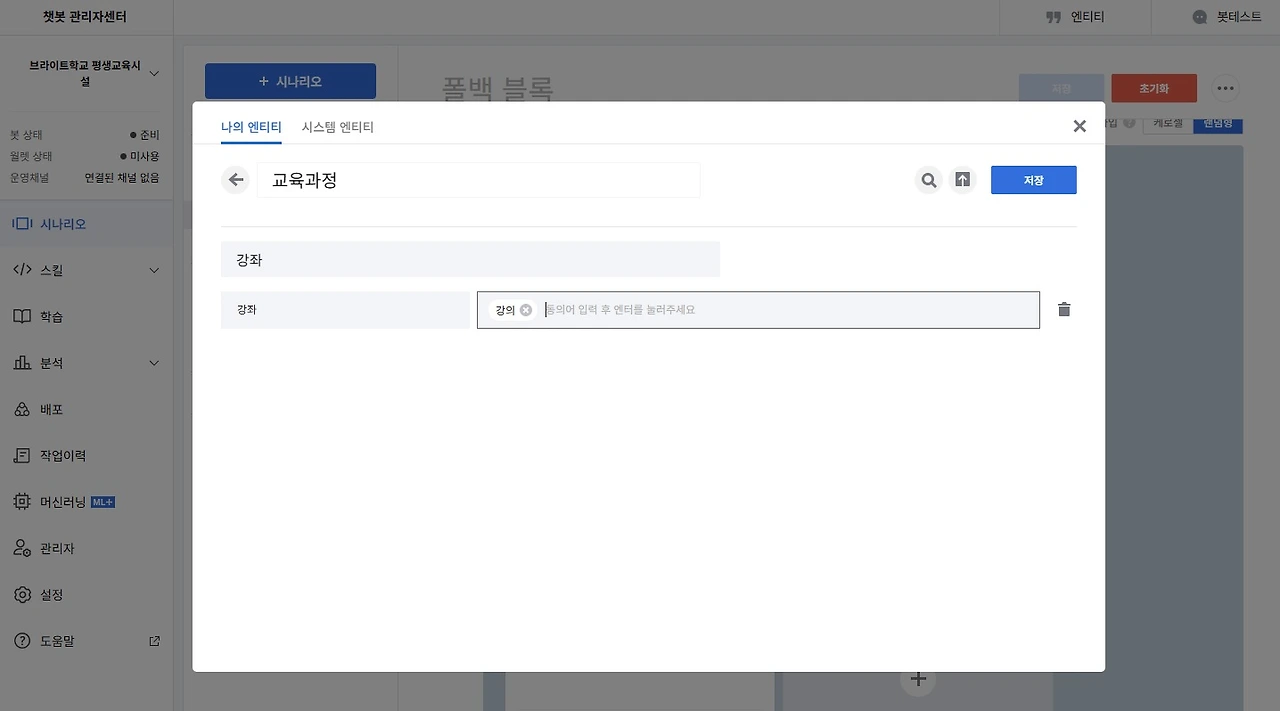Click the external link icon next to 도움말
The width and height of the screenshot is (1280, 711).
154,641
